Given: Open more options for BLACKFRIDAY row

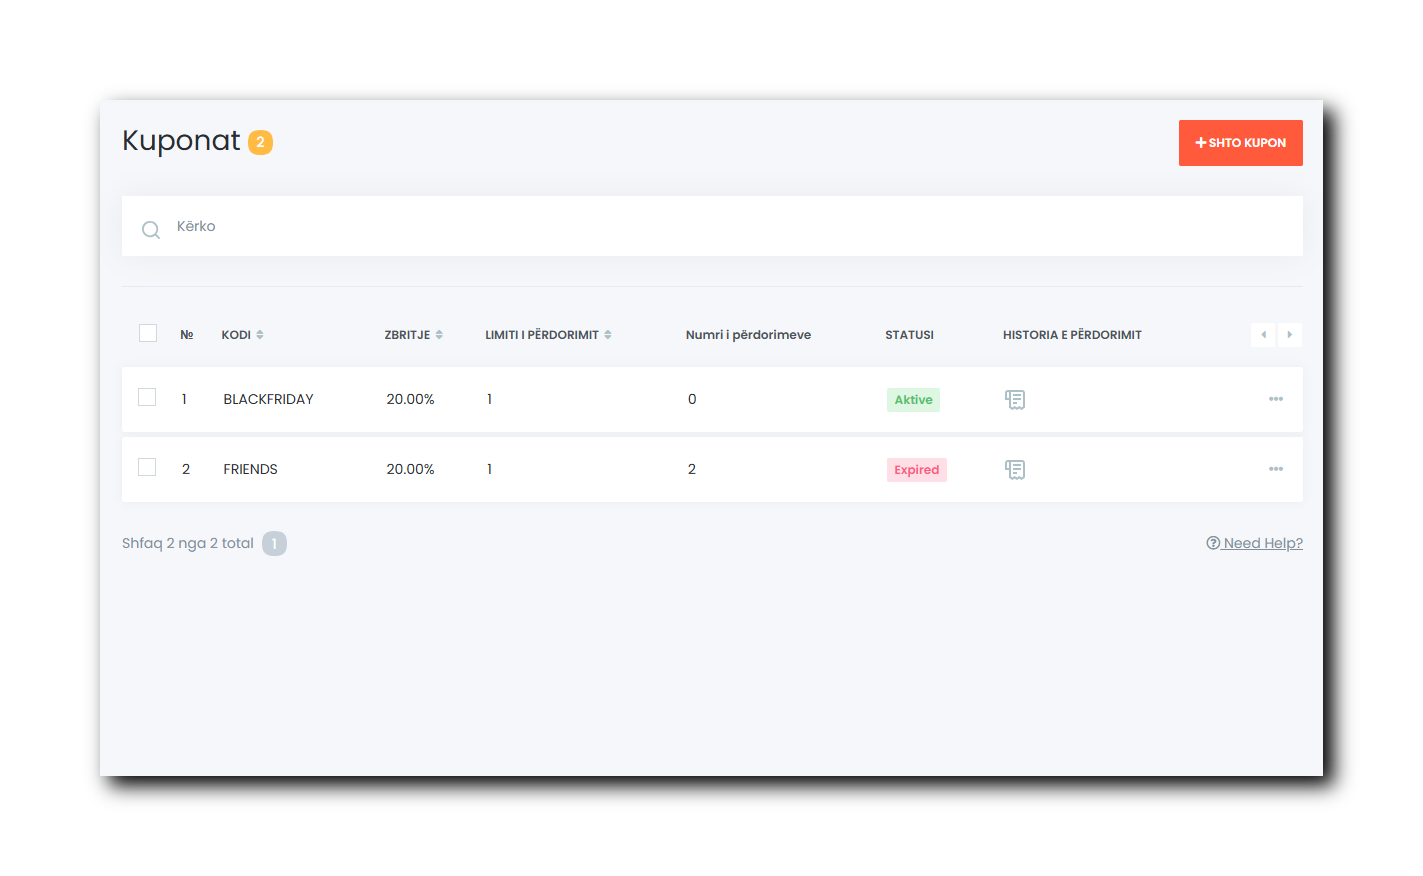Looking at the screenshot, I should (1275, 399).
